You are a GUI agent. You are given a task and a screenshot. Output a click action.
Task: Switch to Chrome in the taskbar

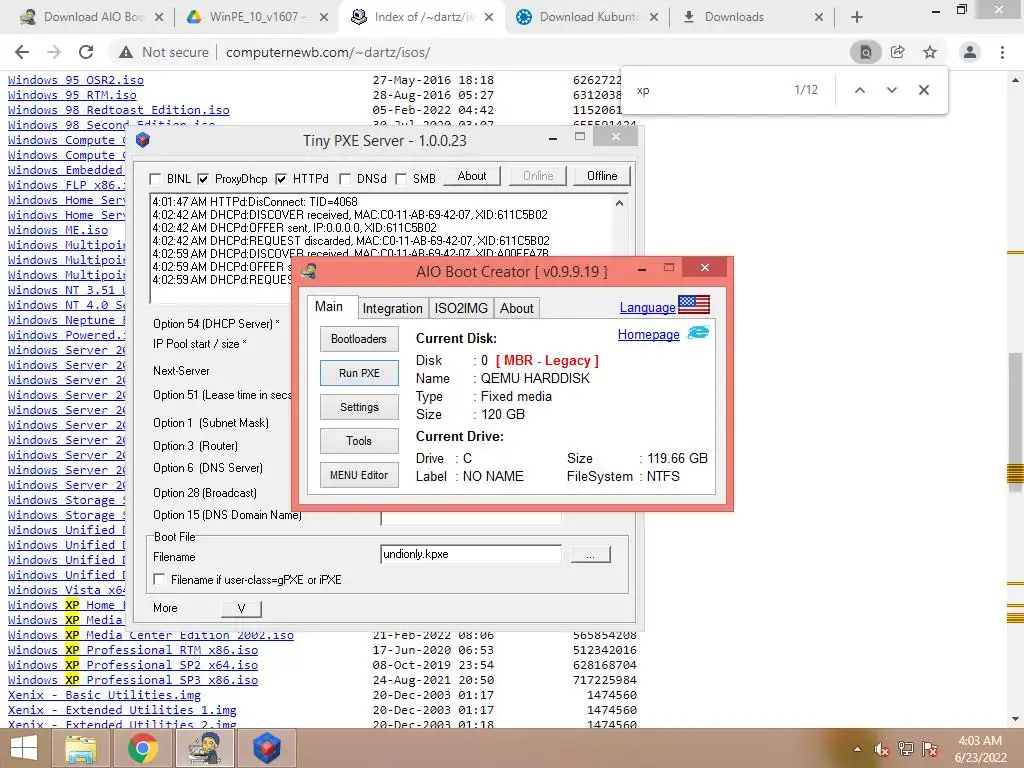(142, 748)
